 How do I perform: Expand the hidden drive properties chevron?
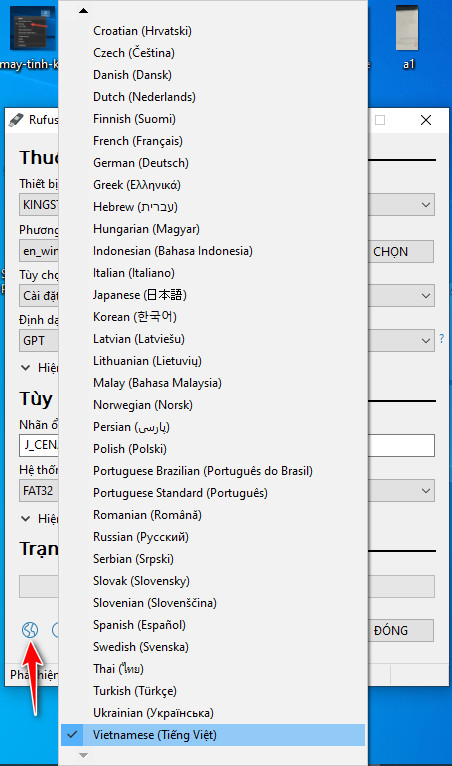click(x=26, y=367)
